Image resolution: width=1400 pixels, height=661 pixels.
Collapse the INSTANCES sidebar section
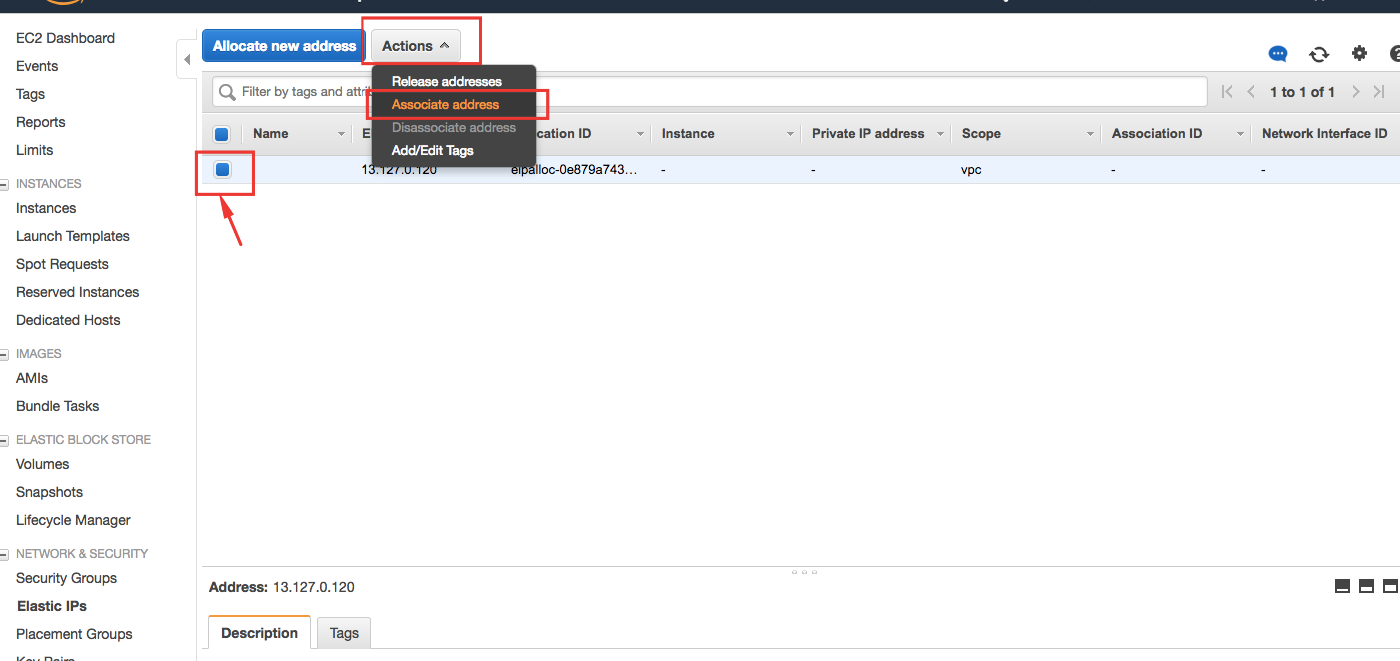tap(4, 184)
